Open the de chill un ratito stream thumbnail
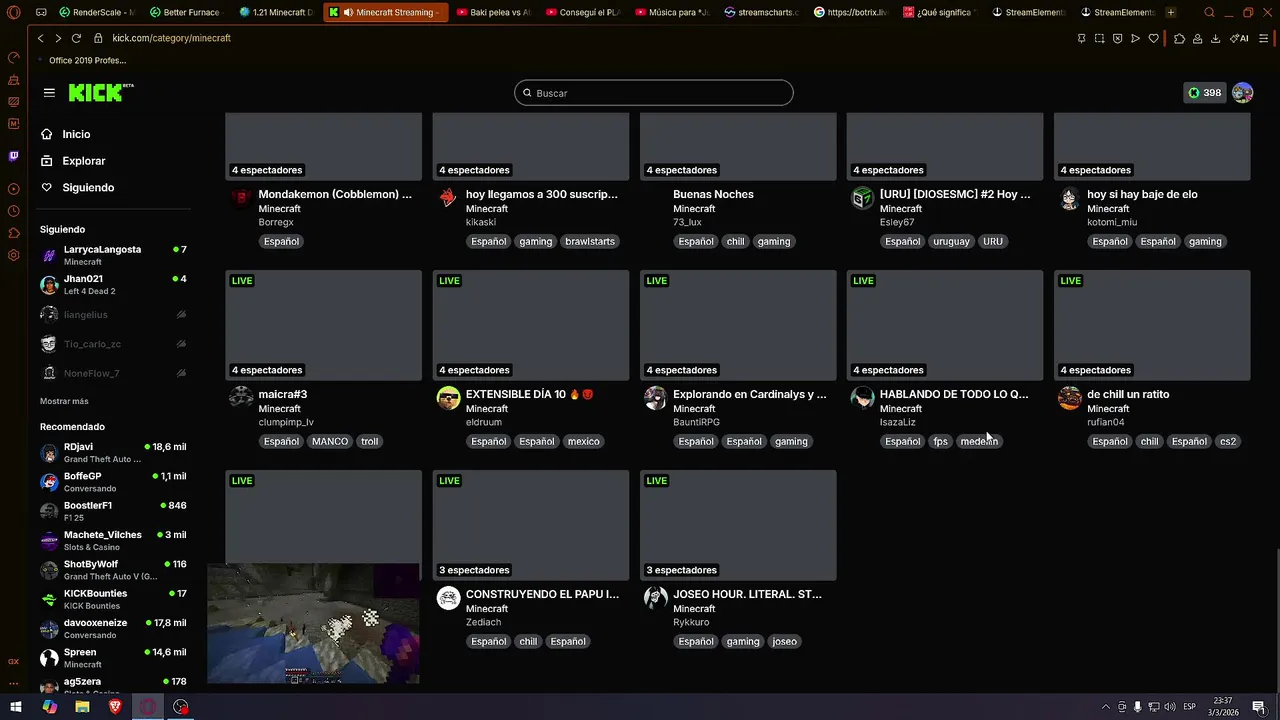This screenshot has width=1280, height=720. coord(1152,325)
